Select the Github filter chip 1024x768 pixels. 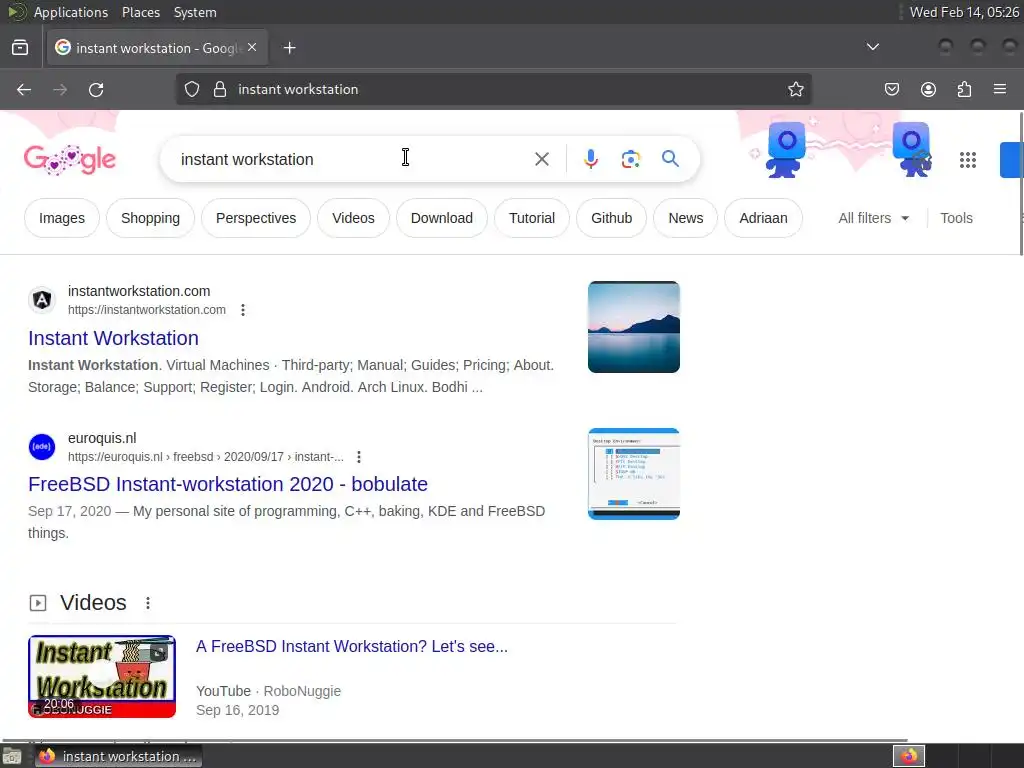coord(611,218)
